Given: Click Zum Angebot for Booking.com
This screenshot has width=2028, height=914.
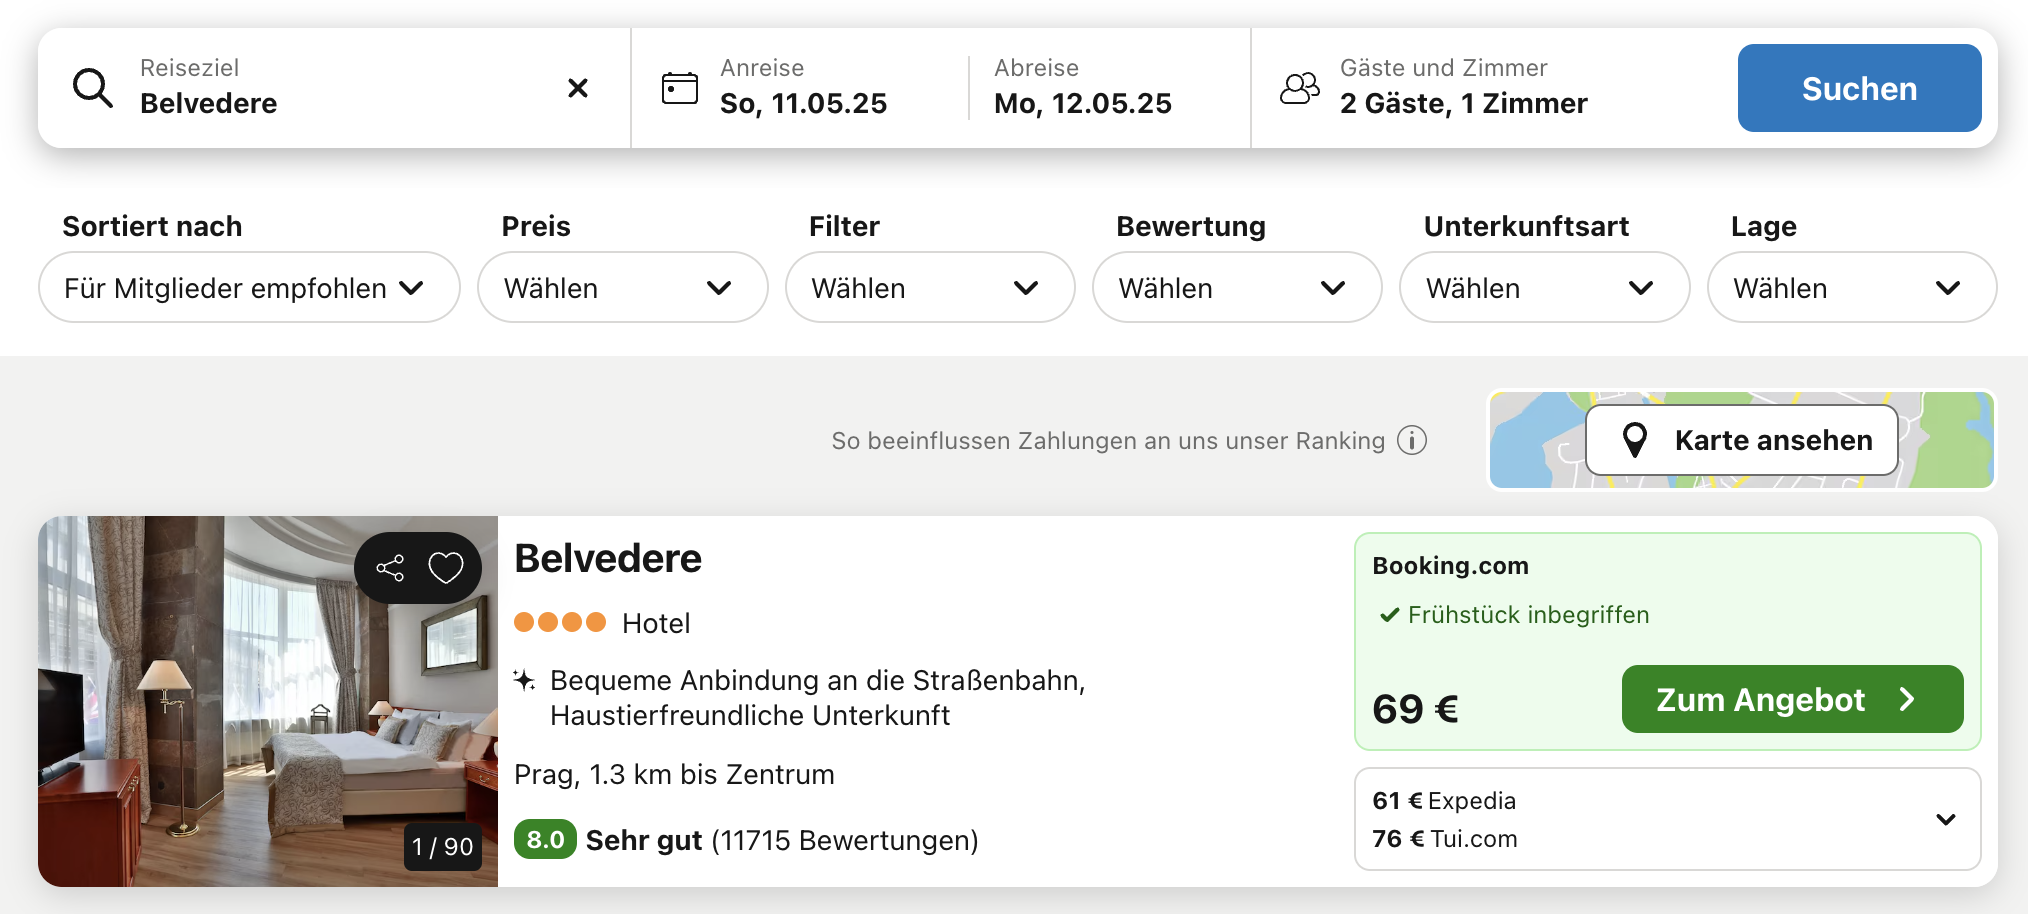Looking at the screenshot, I should coord(1792,699).
